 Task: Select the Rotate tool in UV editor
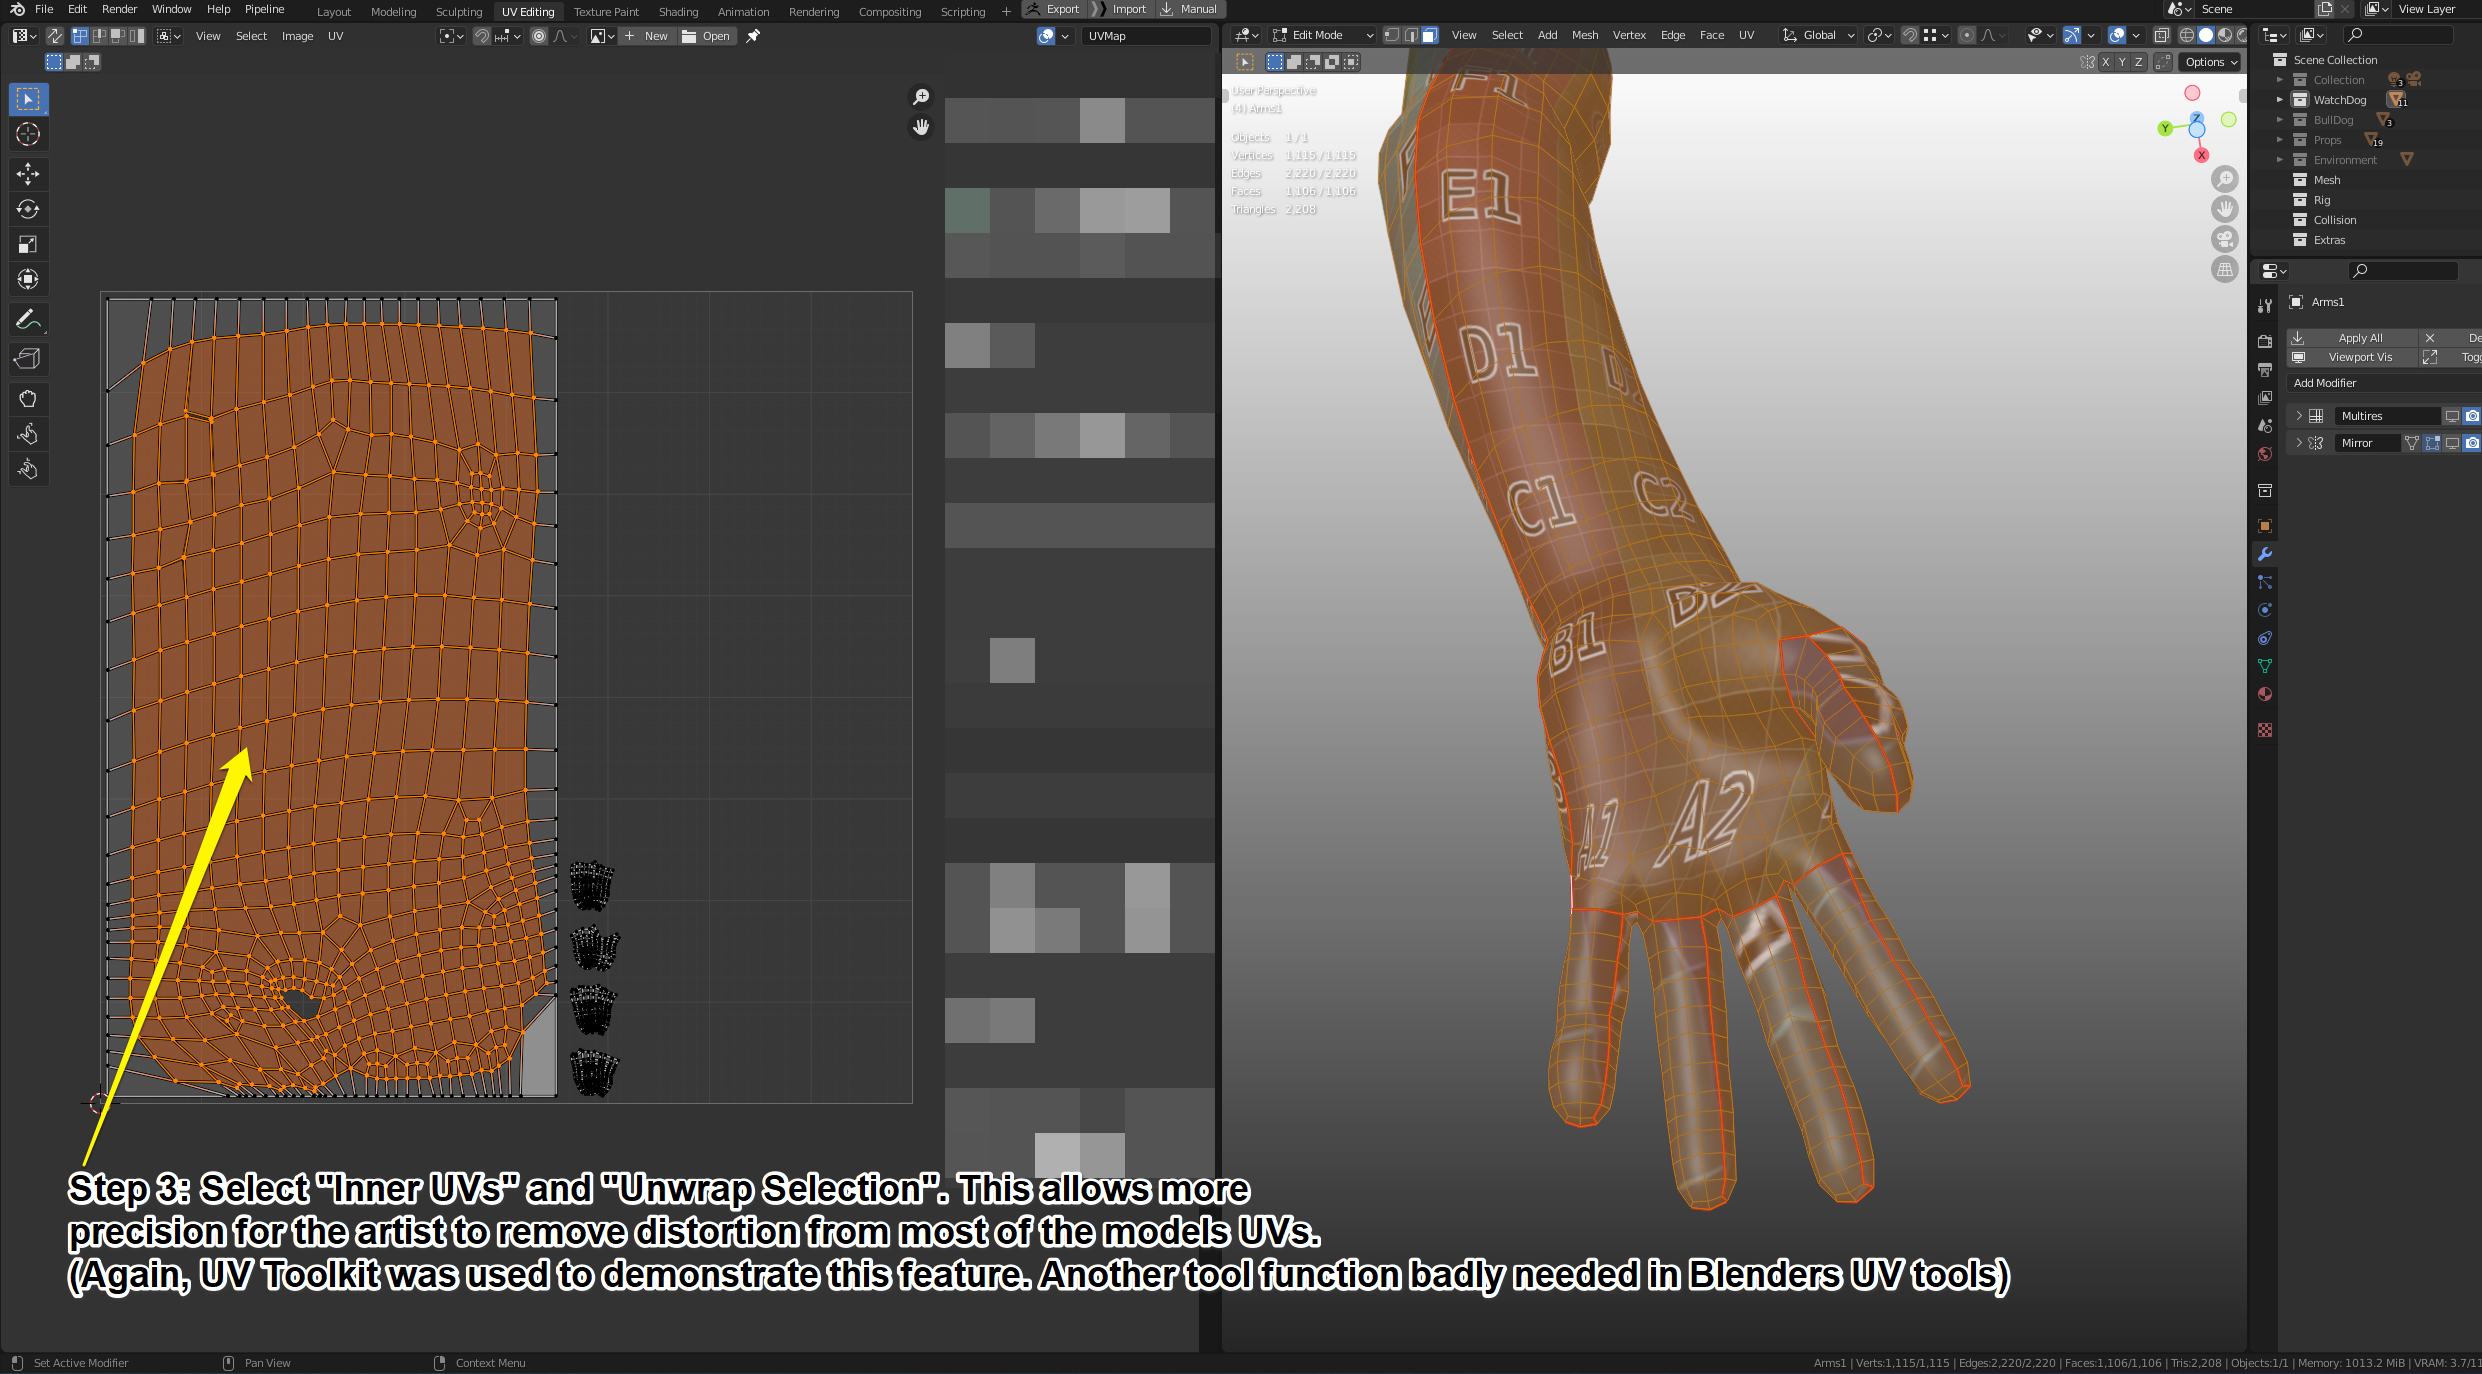[28, 209]
